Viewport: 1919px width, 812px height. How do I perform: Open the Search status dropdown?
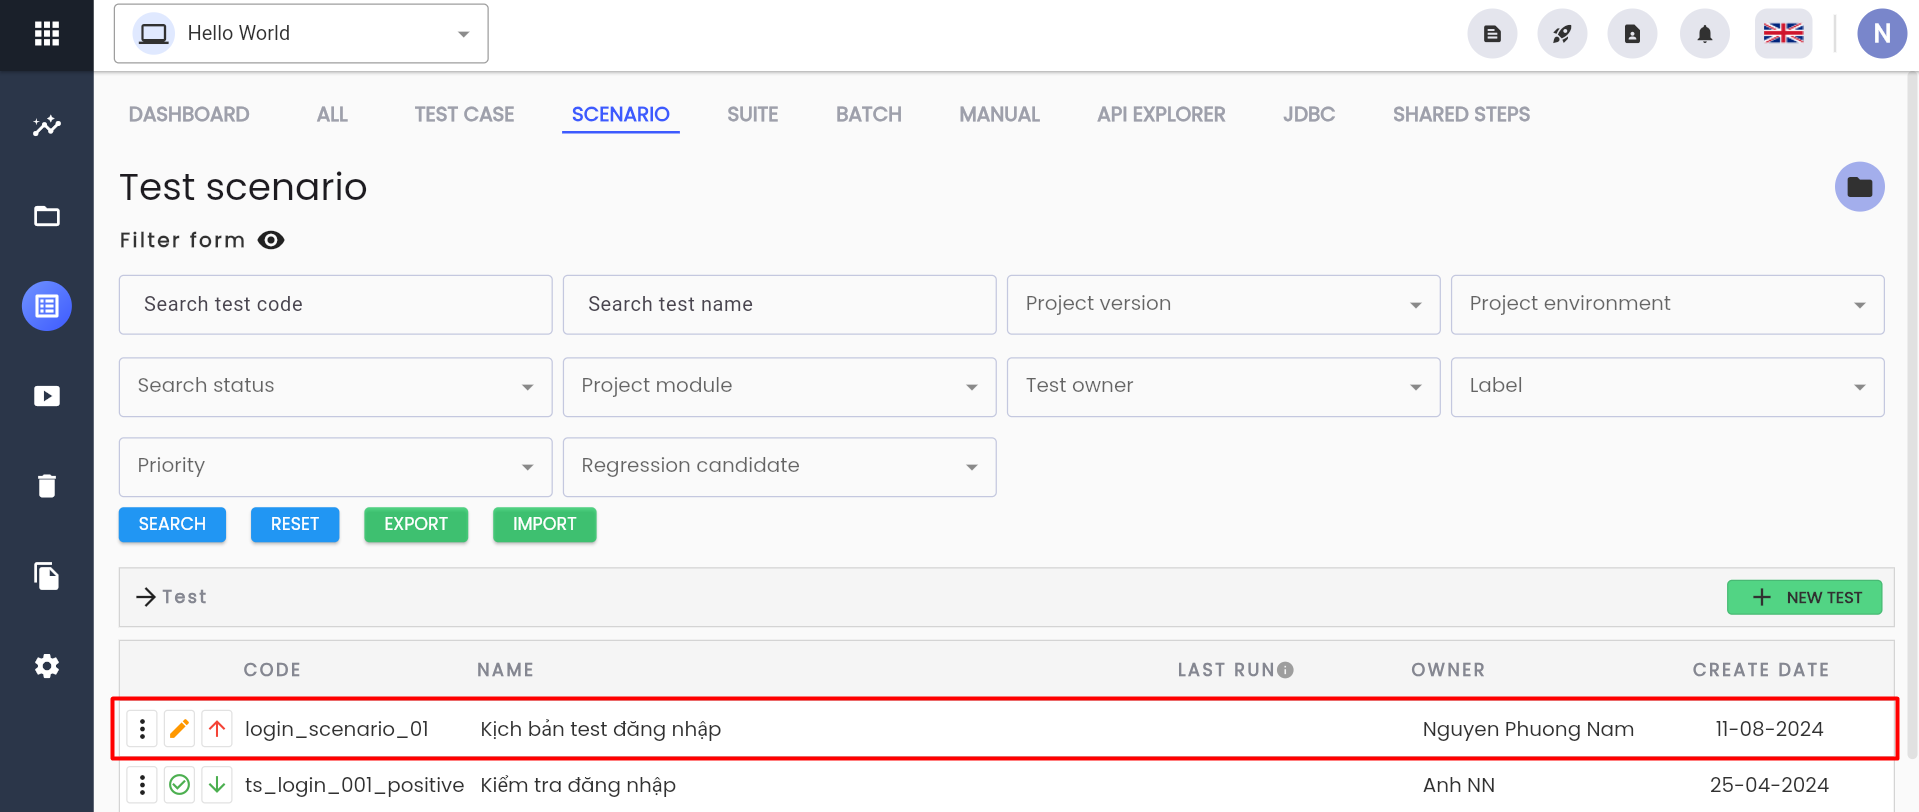[x=335, y=387]
